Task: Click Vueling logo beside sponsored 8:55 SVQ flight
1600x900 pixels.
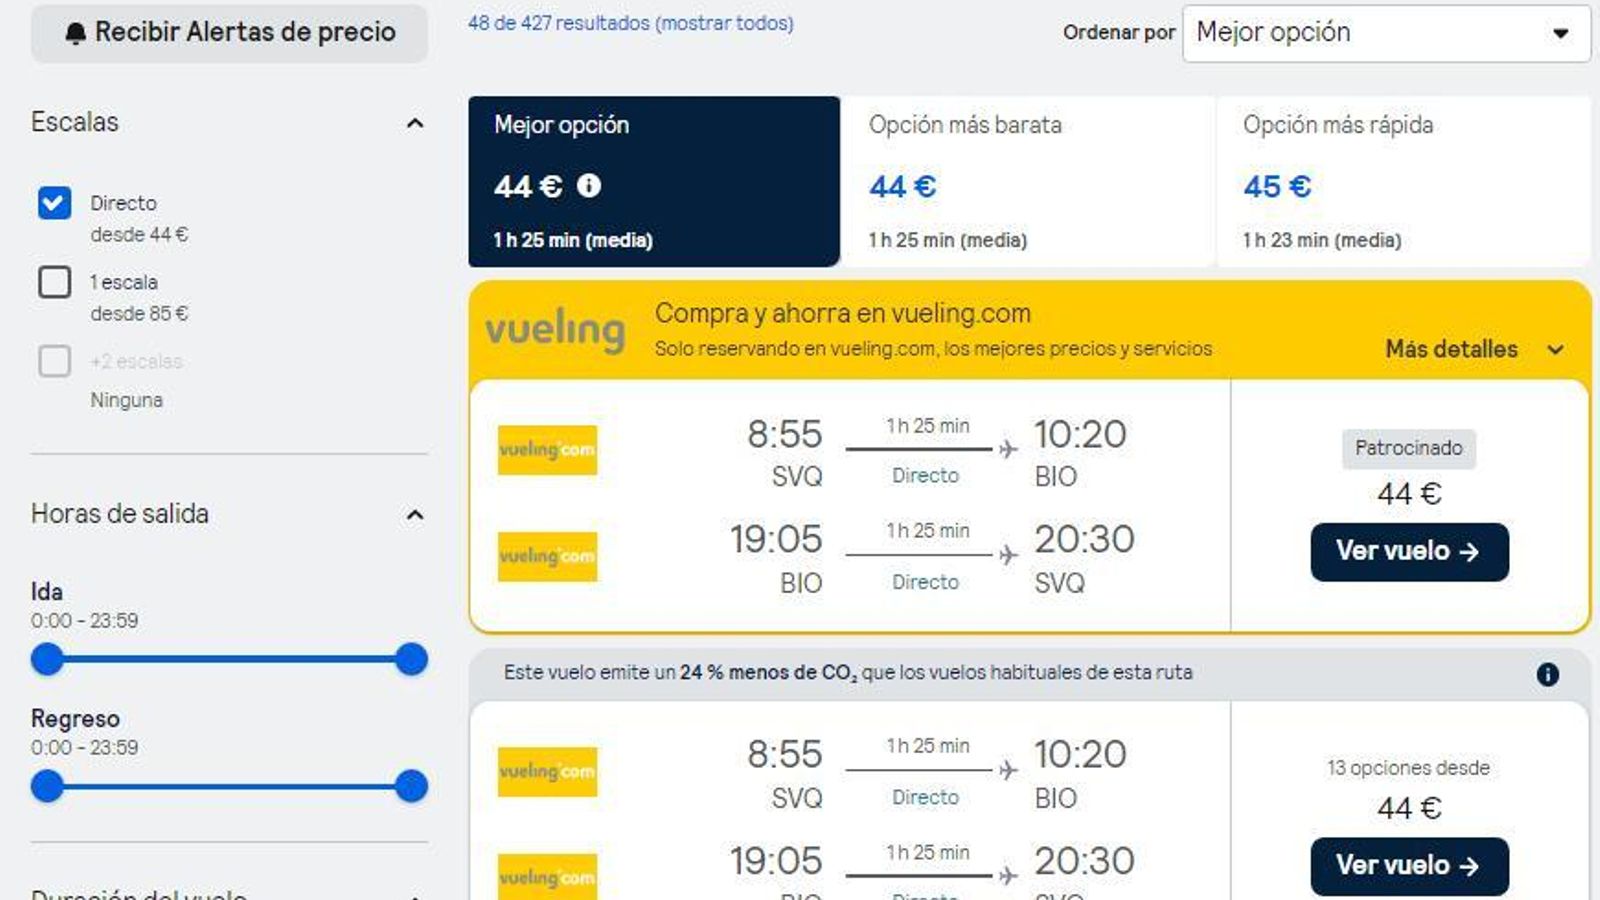Action: point(547,450)
